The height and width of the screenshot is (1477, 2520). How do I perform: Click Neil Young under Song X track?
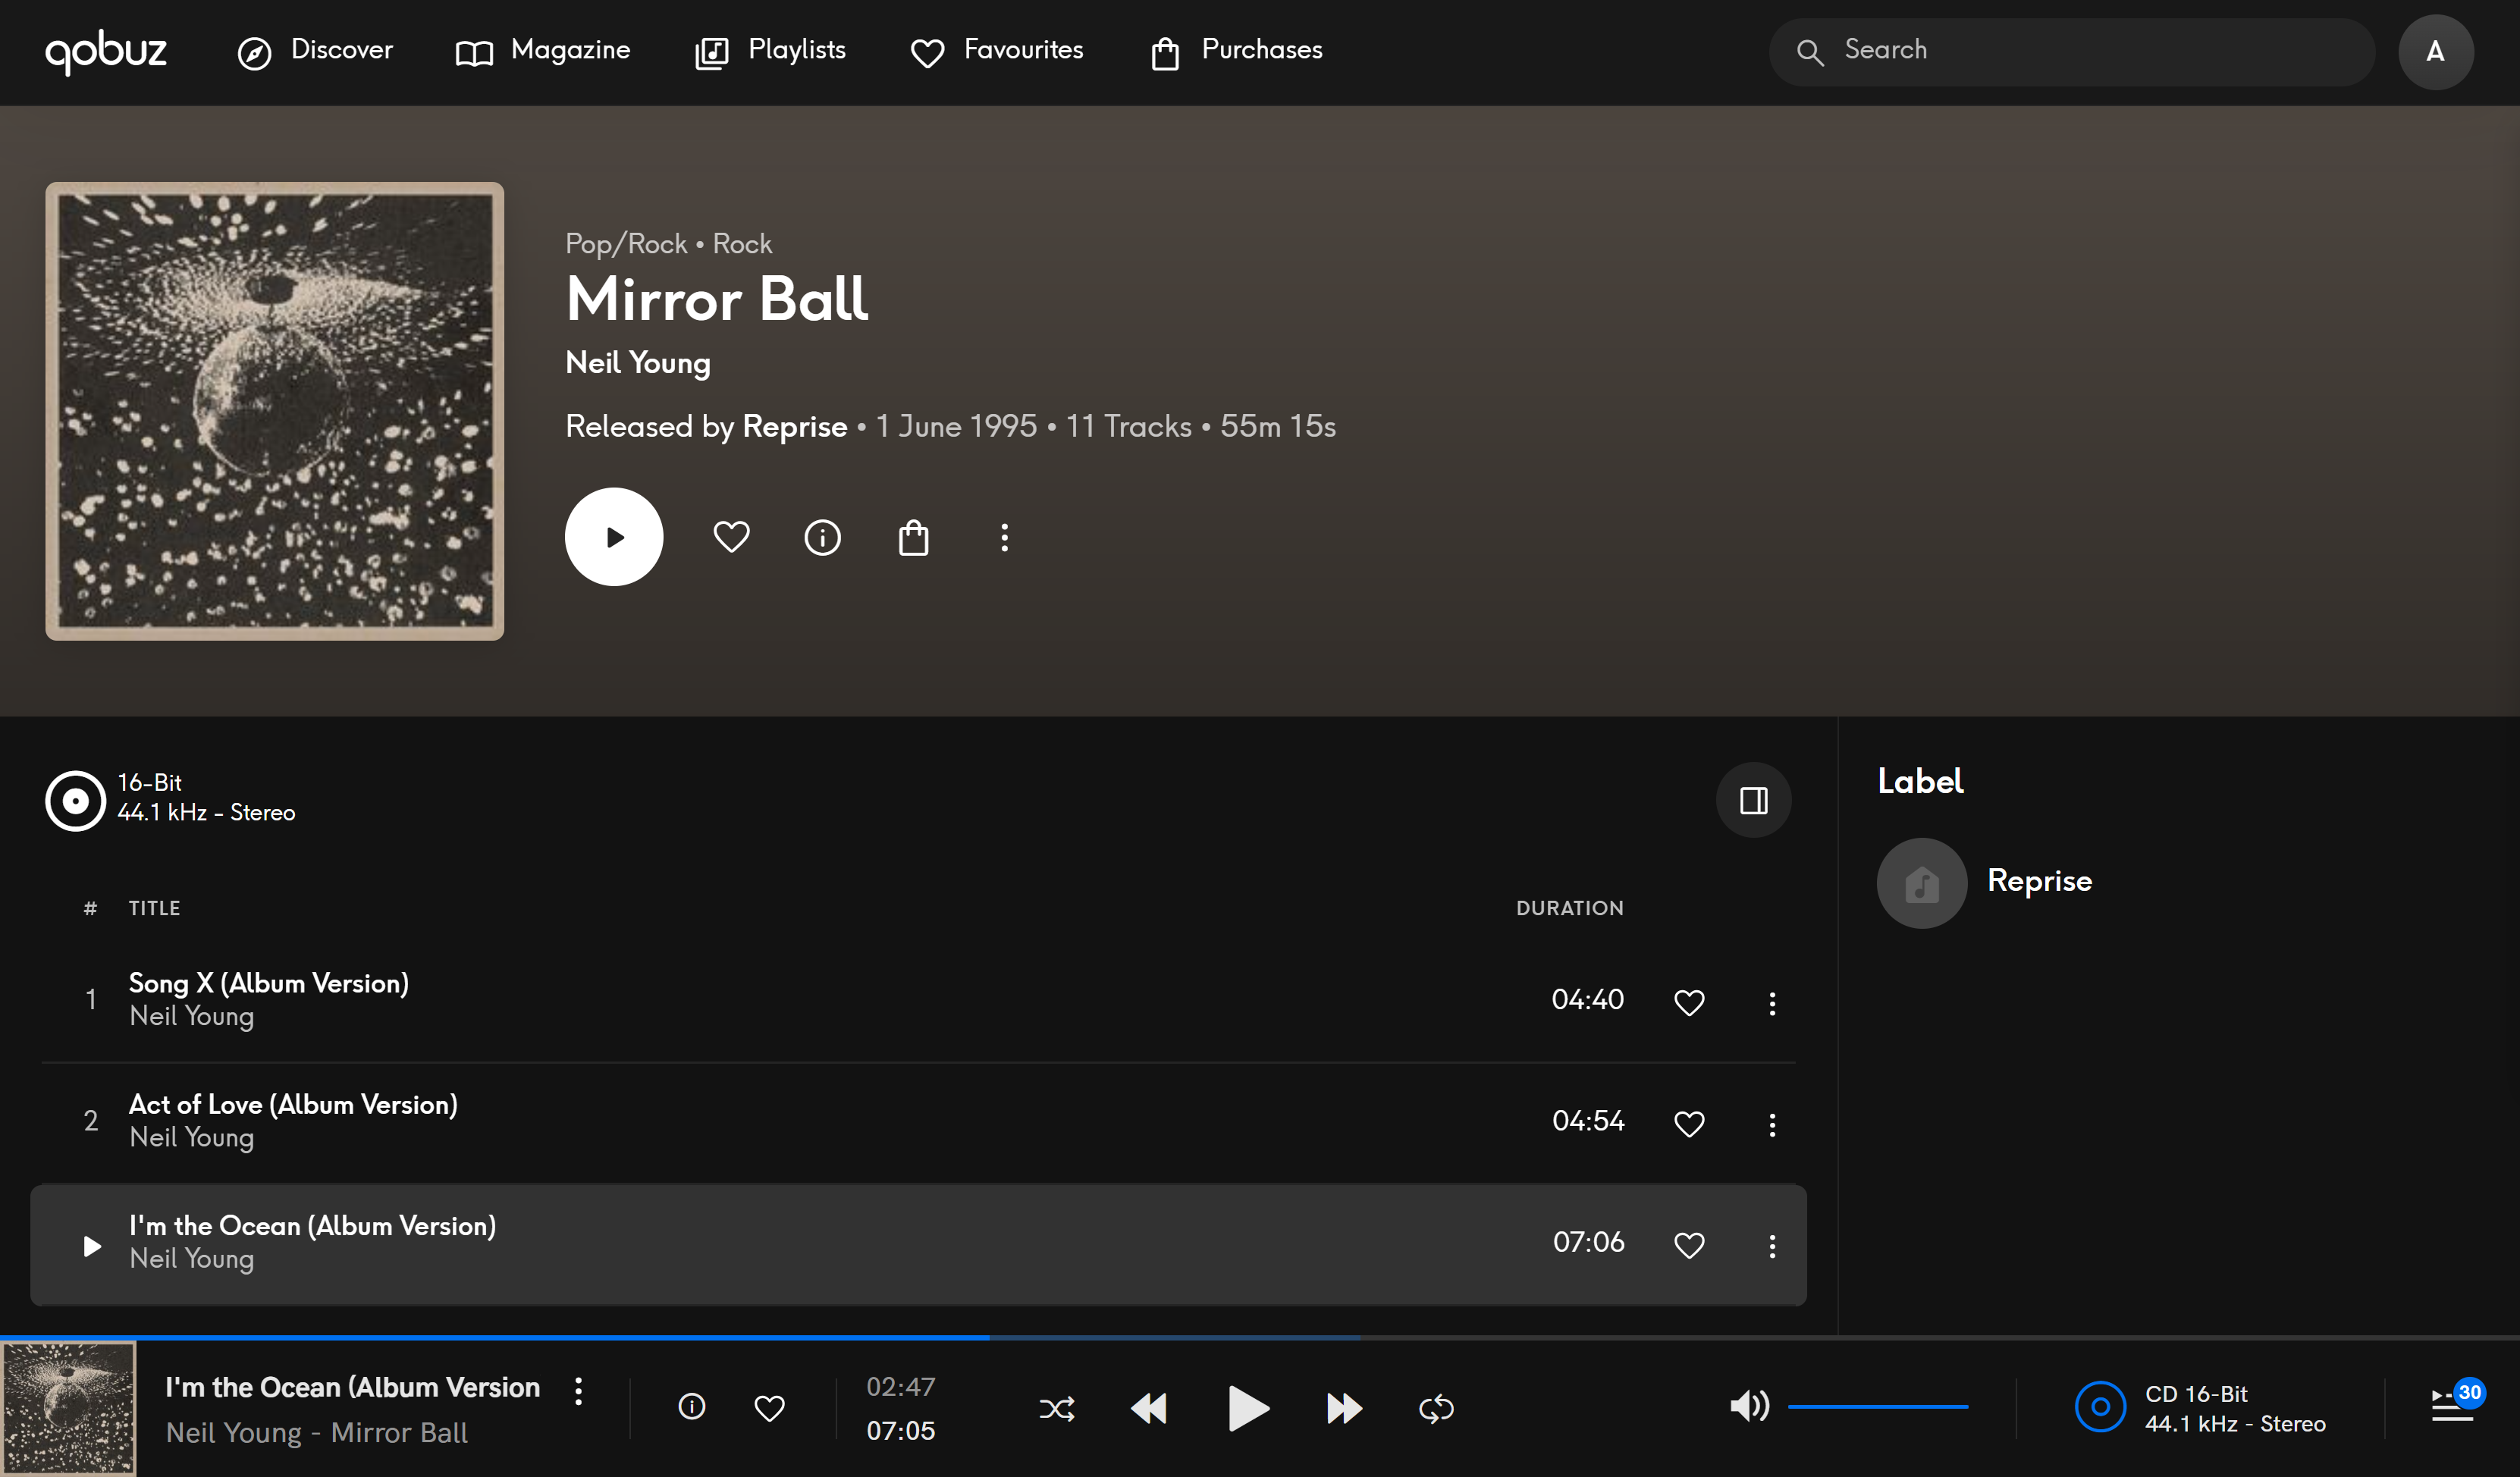(192, 1017)
